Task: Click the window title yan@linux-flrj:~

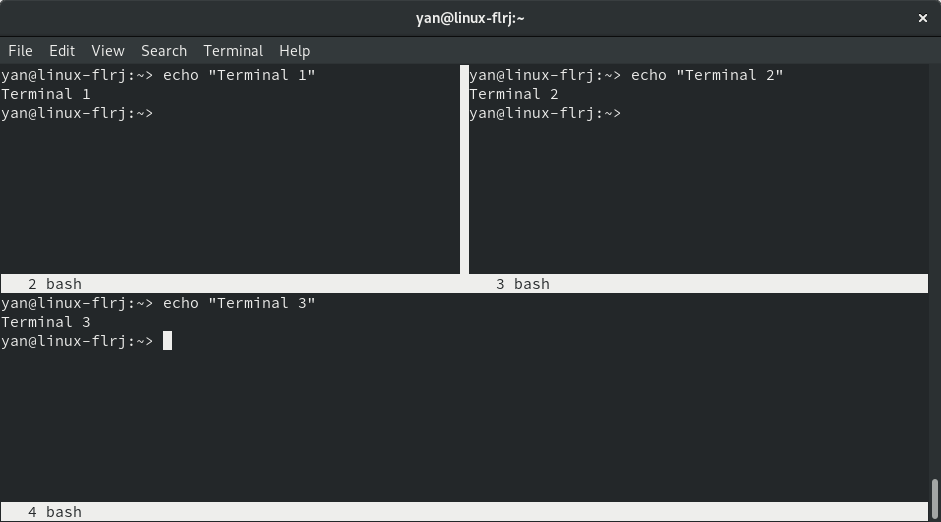Action: coord(470,19)
